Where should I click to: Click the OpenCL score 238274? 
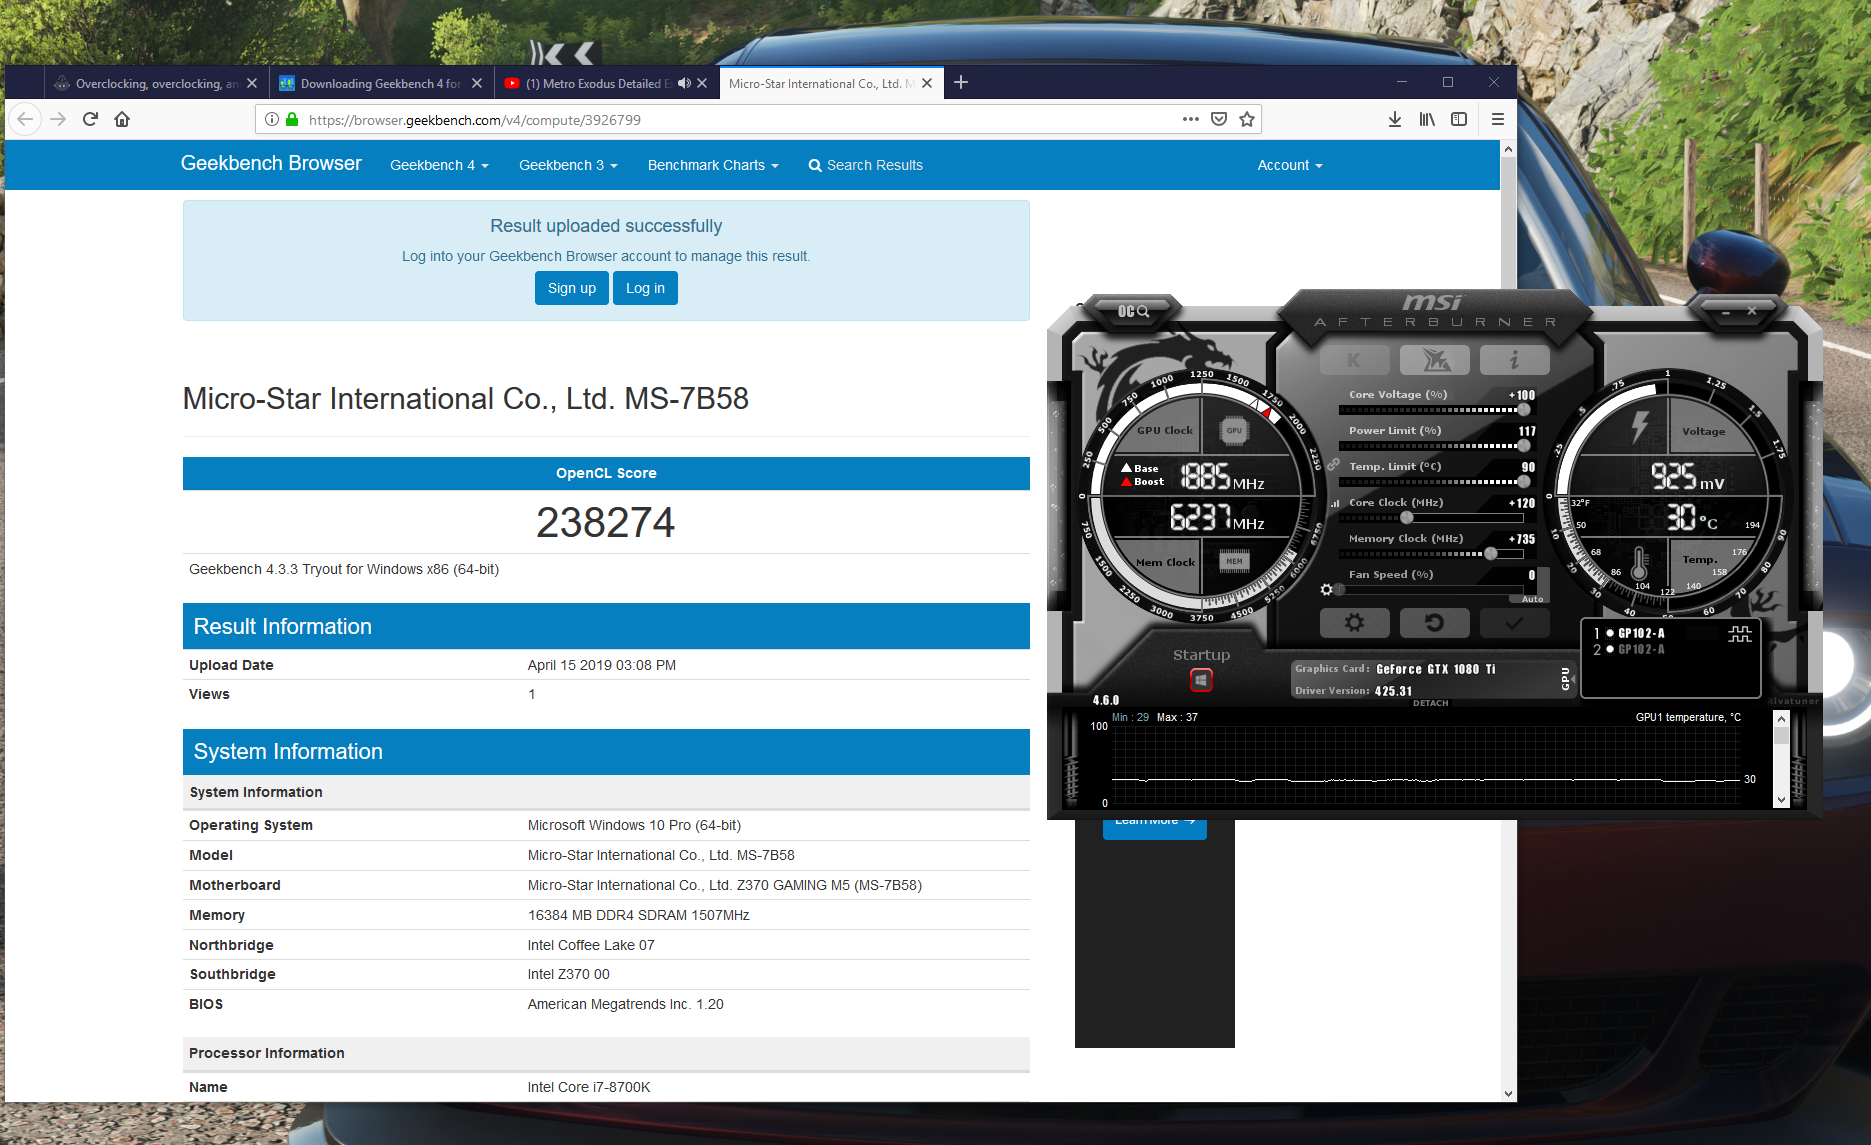point(606,522)
